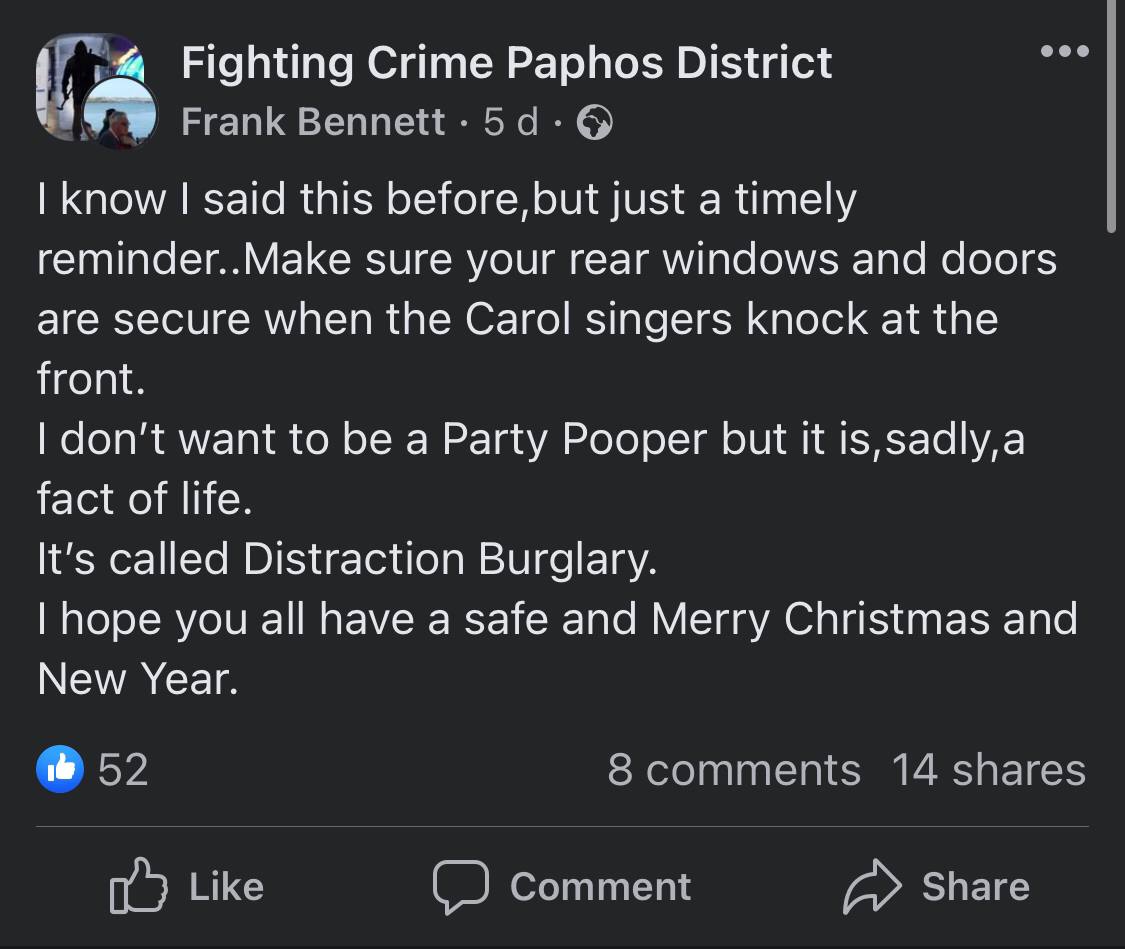Open the three-dot post options menu
This screenshot has height=949, width=1125.
click(1063, 52)
